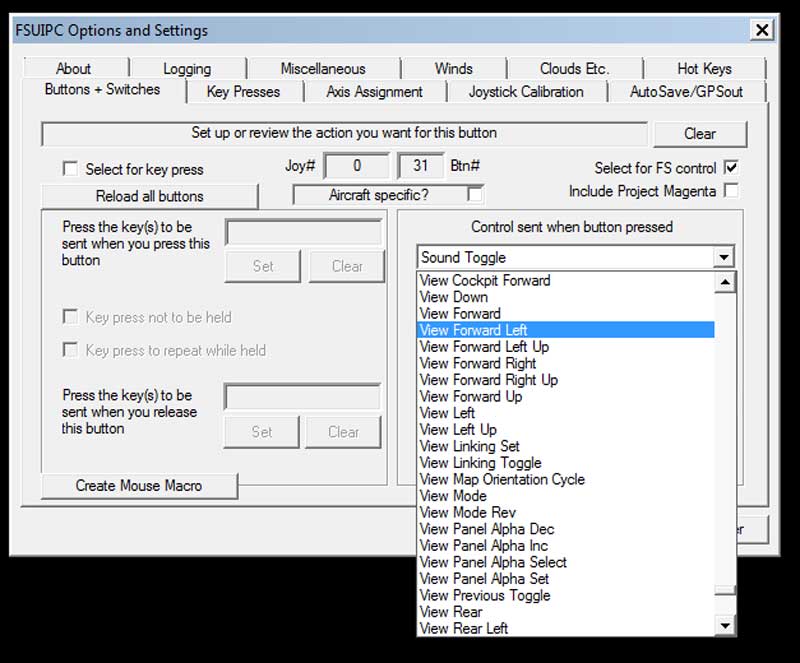The width and height of the screenshot is (800, 663).
Task: Select View Panel Alpha Set
Action: 566,579
